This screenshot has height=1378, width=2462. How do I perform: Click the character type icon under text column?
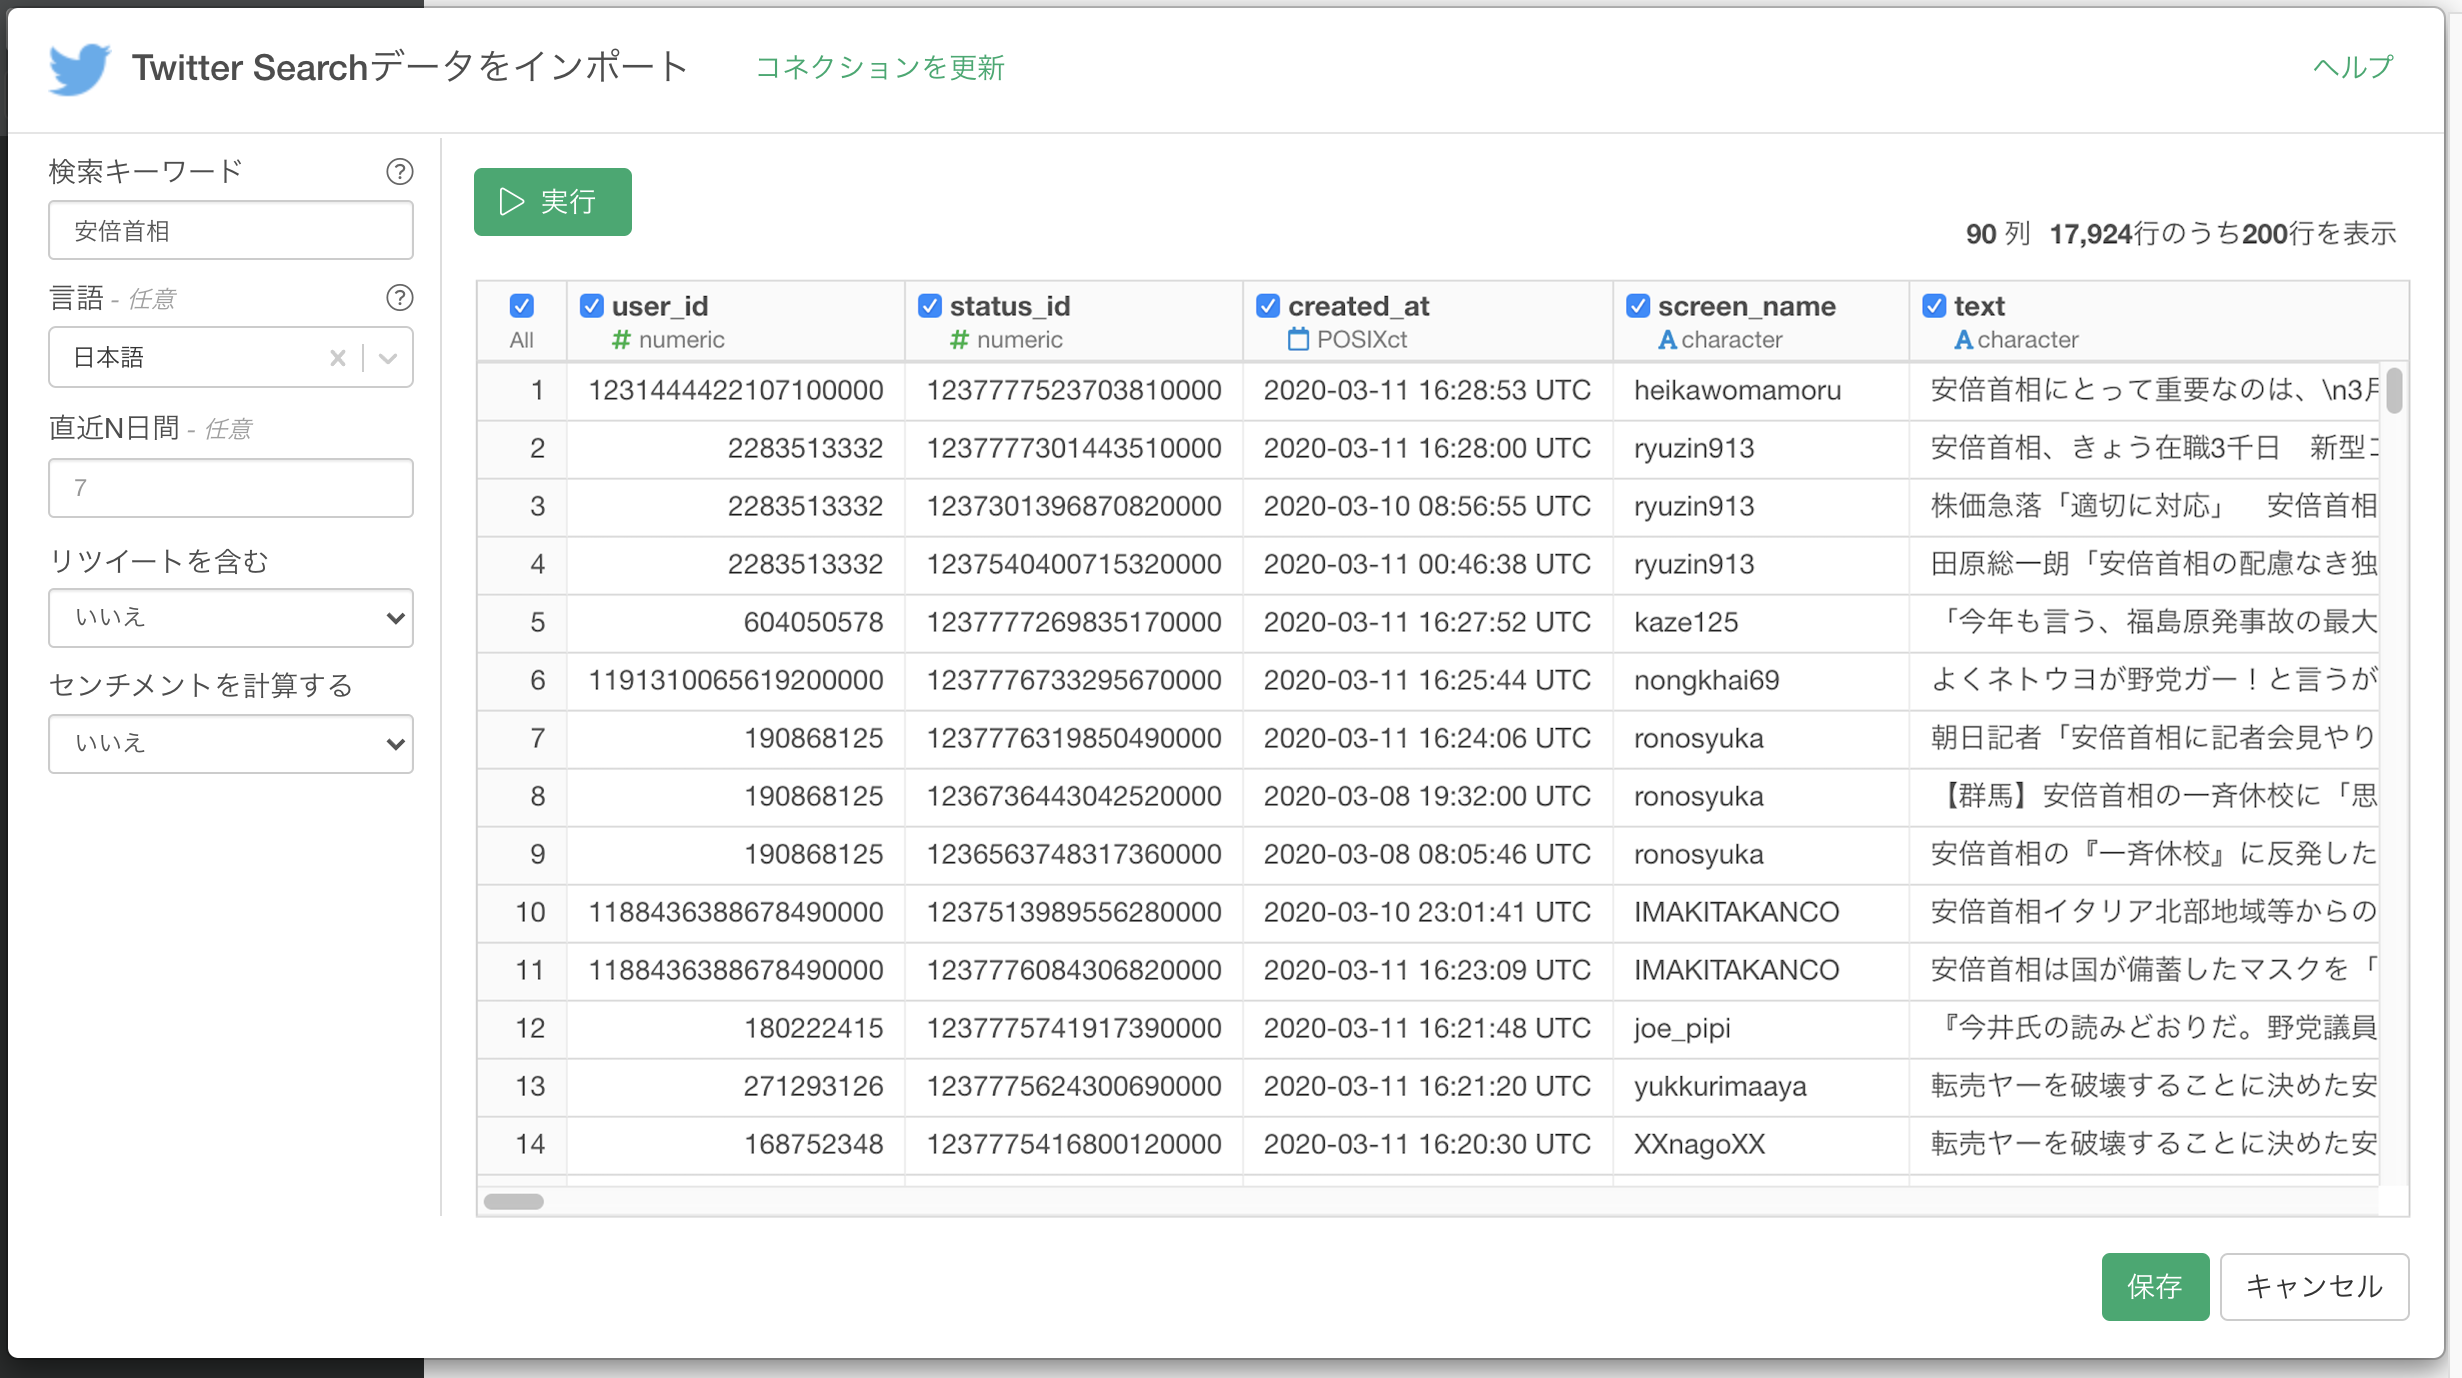pos(1963,340)
